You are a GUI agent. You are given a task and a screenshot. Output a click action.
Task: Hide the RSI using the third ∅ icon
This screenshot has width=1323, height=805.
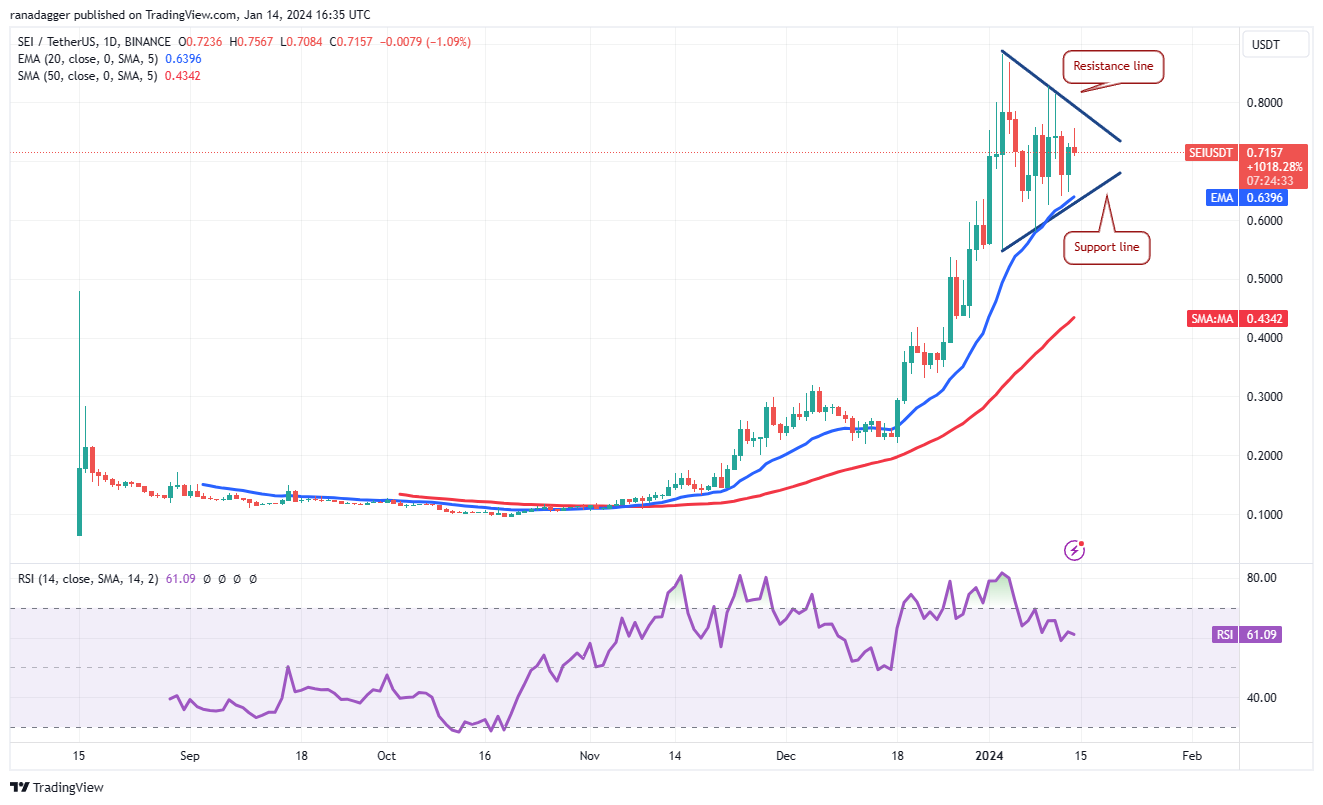pyautogui.click(x=238, y=578)
